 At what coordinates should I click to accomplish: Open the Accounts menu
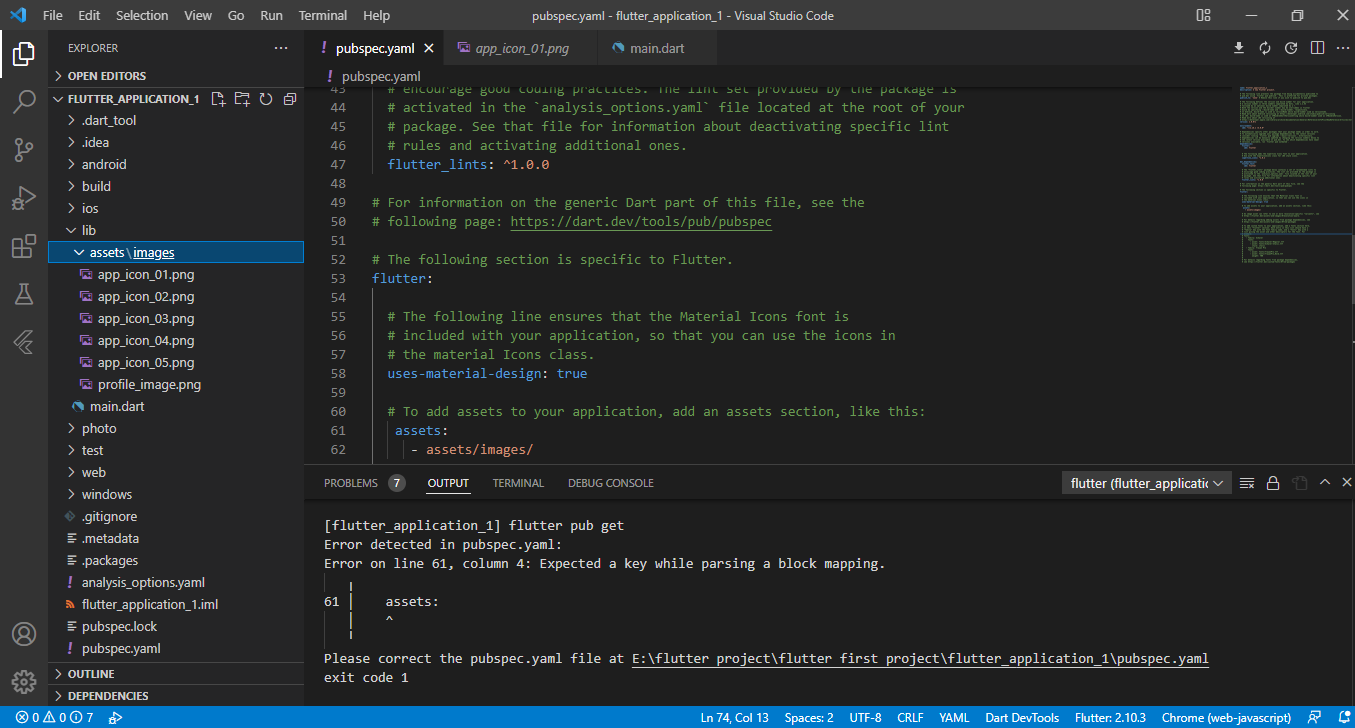pyautogui.click(x=24, y=634)
